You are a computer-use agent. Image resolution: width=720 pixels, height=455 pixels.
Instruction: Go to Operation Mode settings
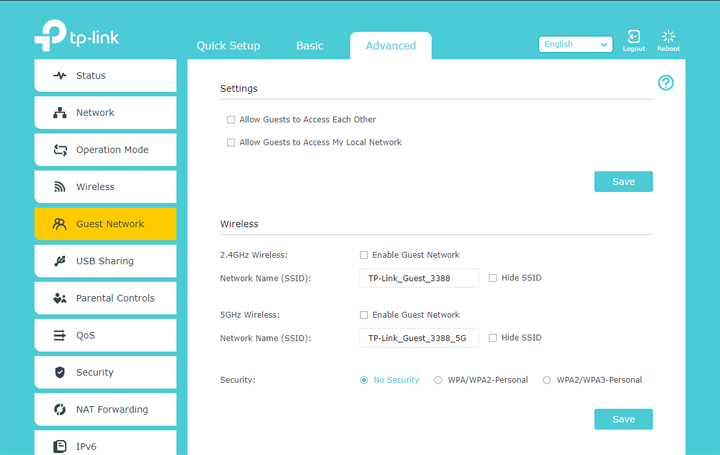point(105,150)
